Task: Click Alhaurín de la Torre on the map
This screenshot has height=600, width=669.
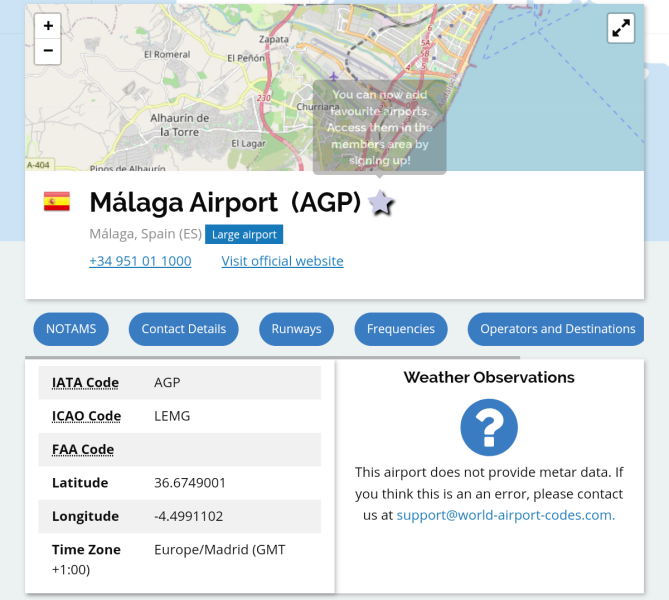Action: (180, 125)
